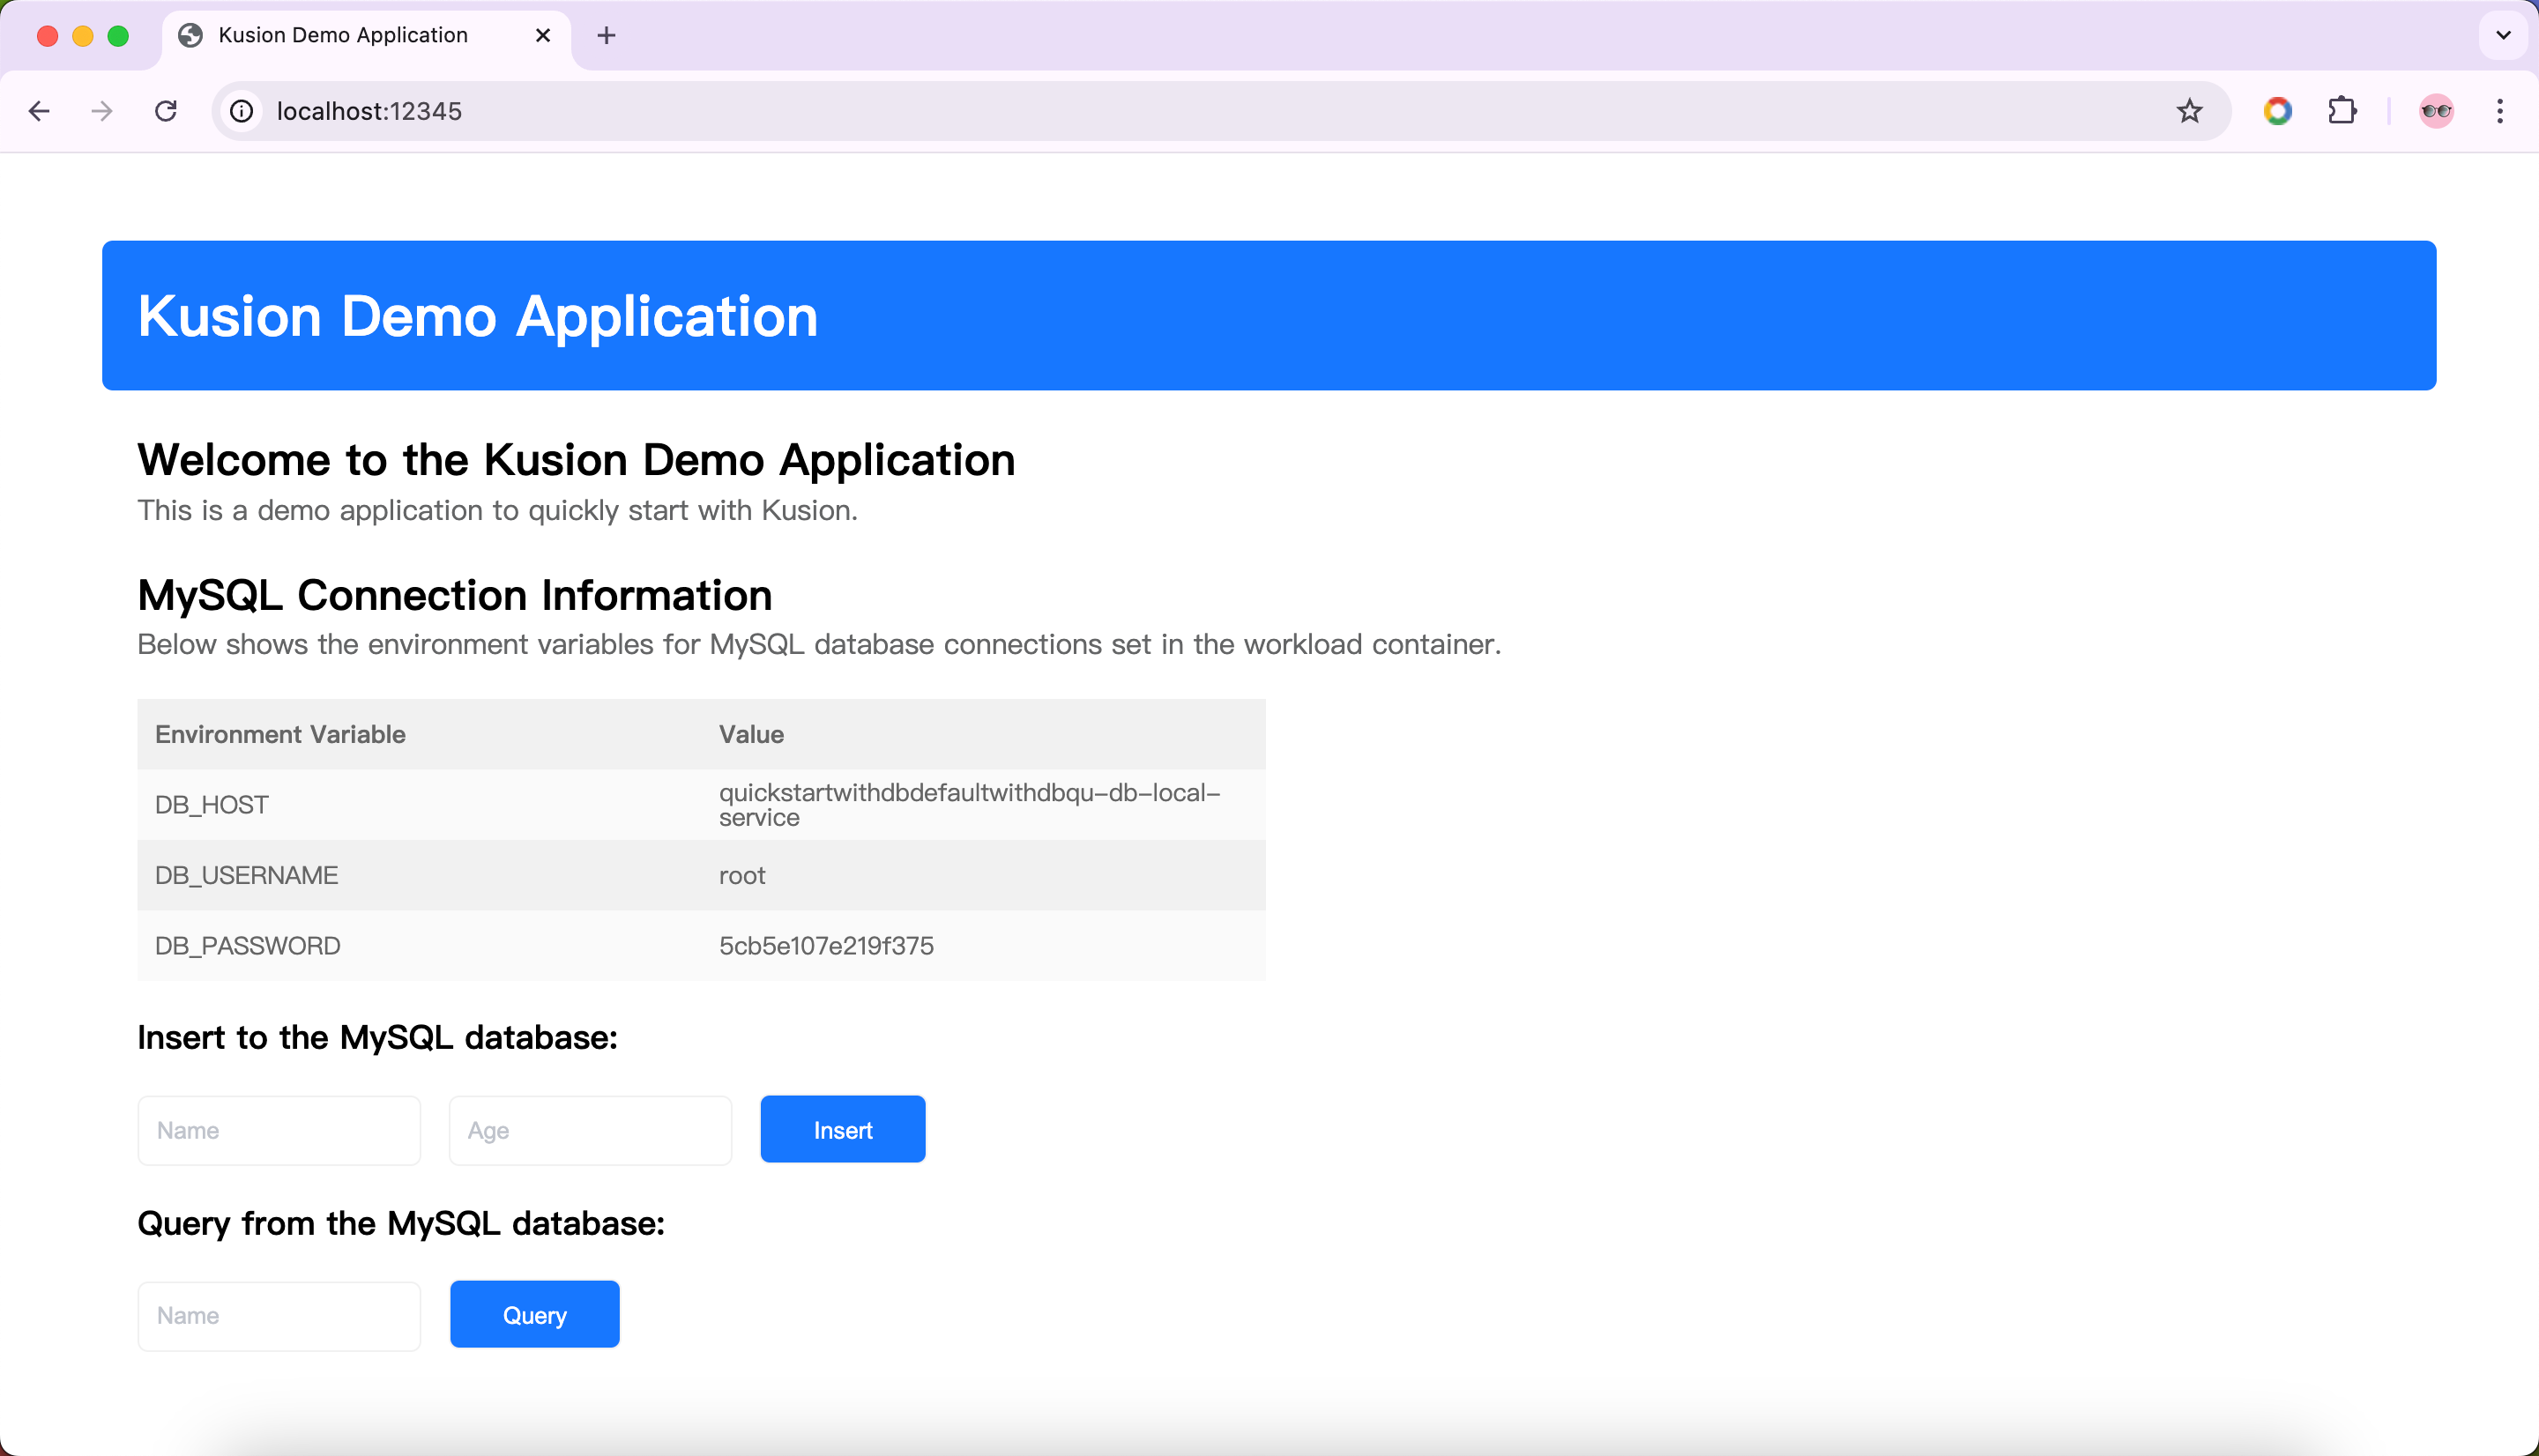The width and height of the screenshot is (2539, 1456).
Task: Click the back navigation arrow
Action: click(39, 111)
